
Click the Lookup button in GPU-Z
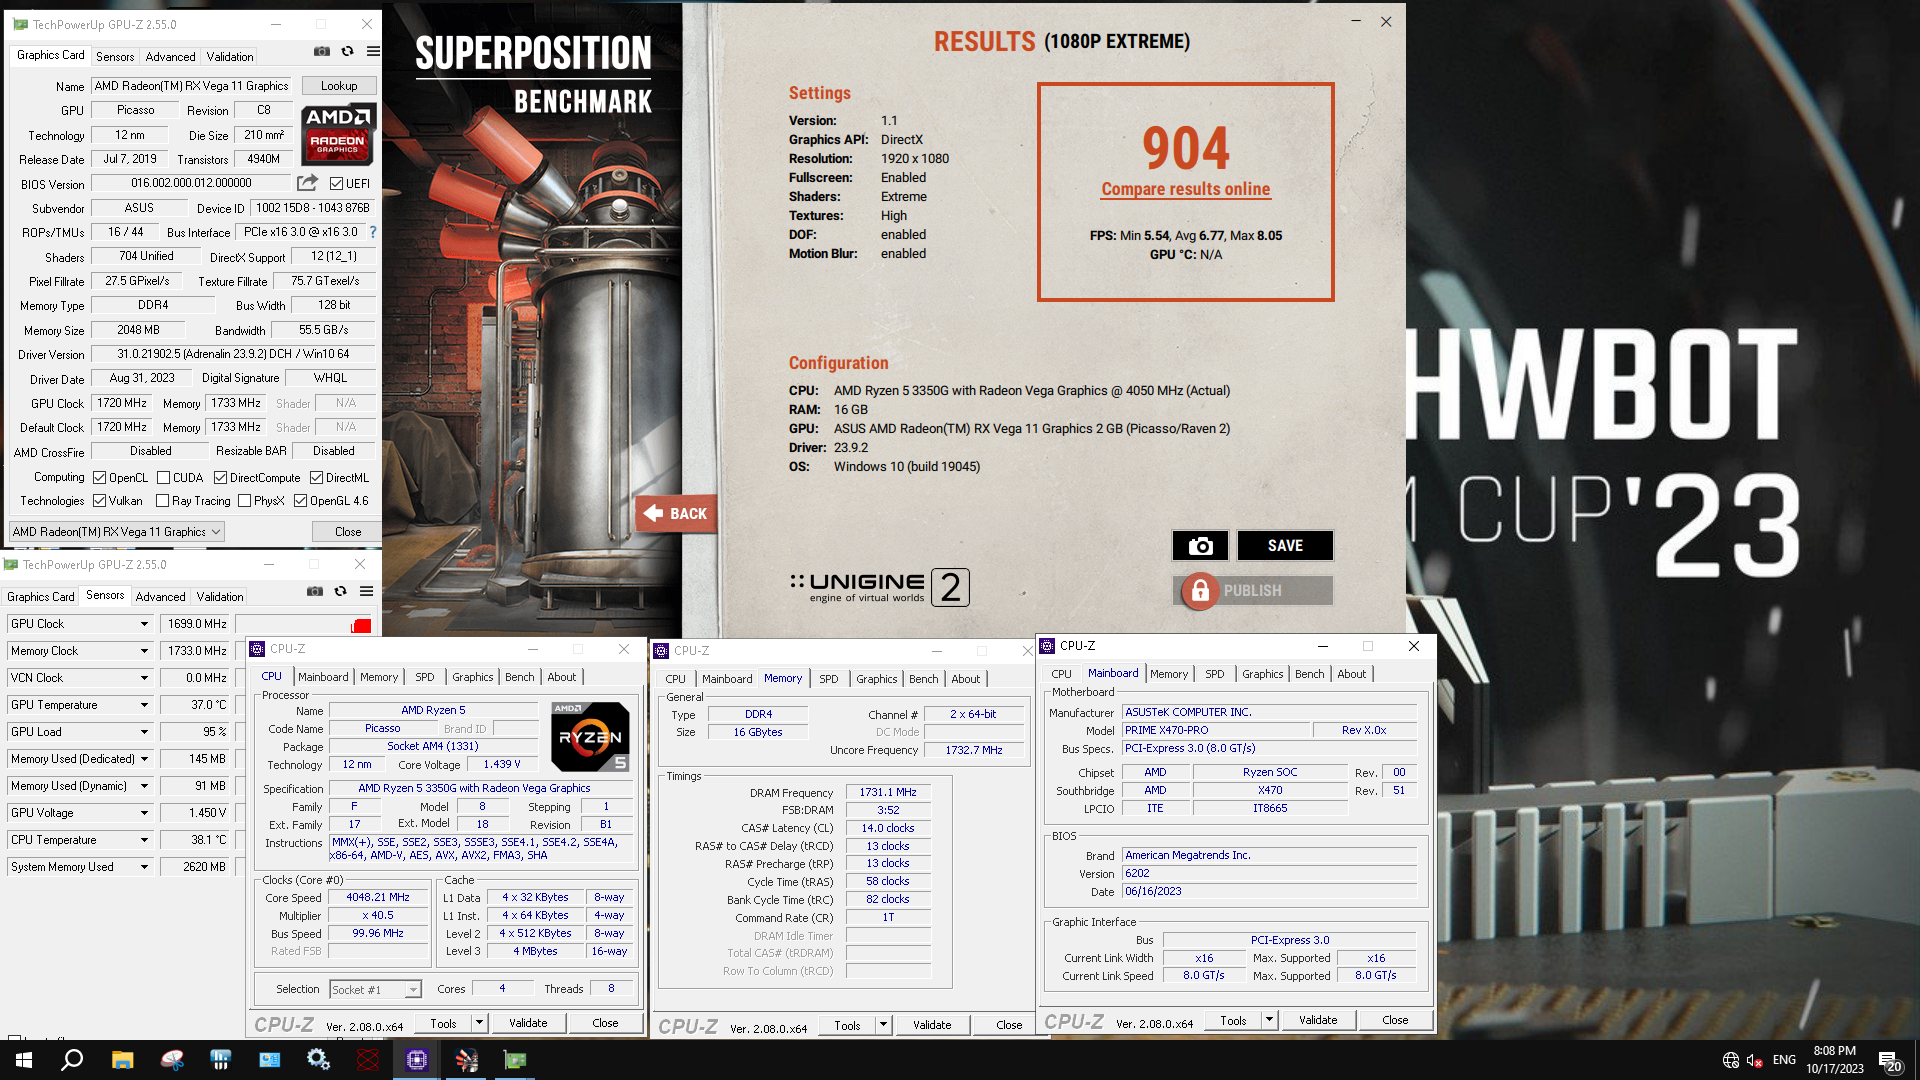pyautogui.click(x=339, y=86)
